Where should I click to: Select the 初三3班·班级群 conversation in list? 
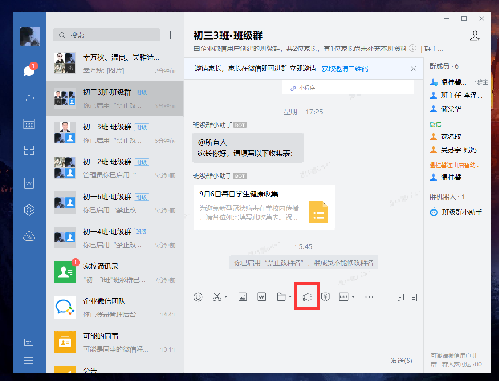[115, 98]
